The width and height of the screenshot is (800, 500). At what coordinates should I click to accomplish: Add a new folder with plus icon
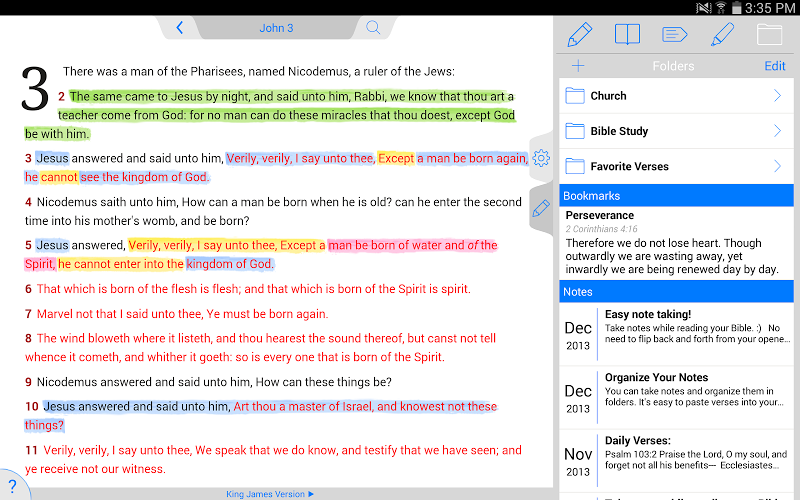click(x=578, y=66)
